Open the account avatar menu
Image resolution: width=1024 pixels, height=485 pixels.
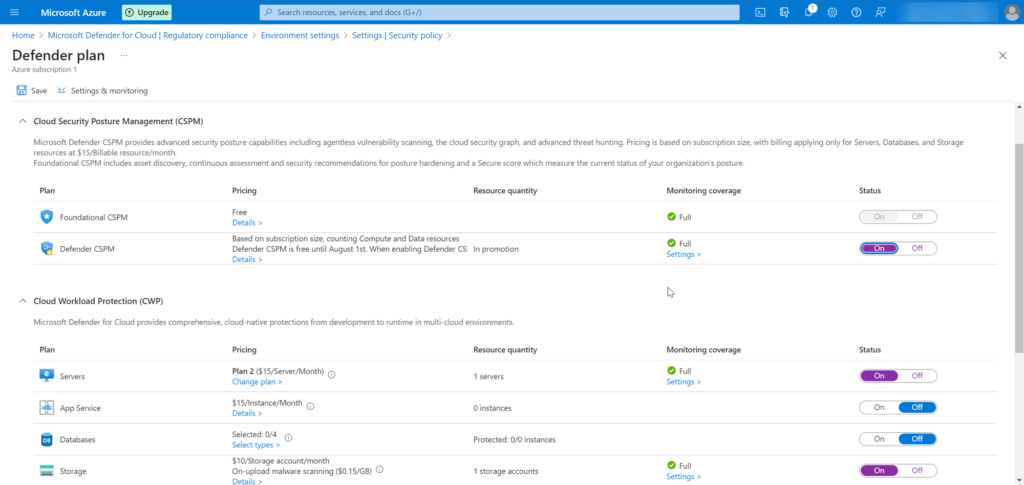point(1012,12)
